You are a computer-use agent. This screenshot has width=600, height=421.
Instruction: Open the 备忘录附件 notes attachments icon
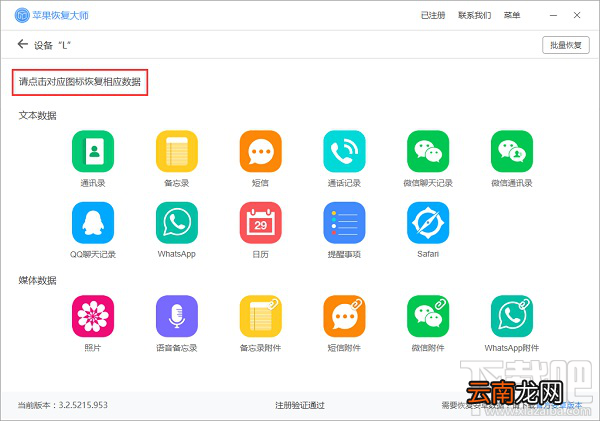click(x=261, y=316)
